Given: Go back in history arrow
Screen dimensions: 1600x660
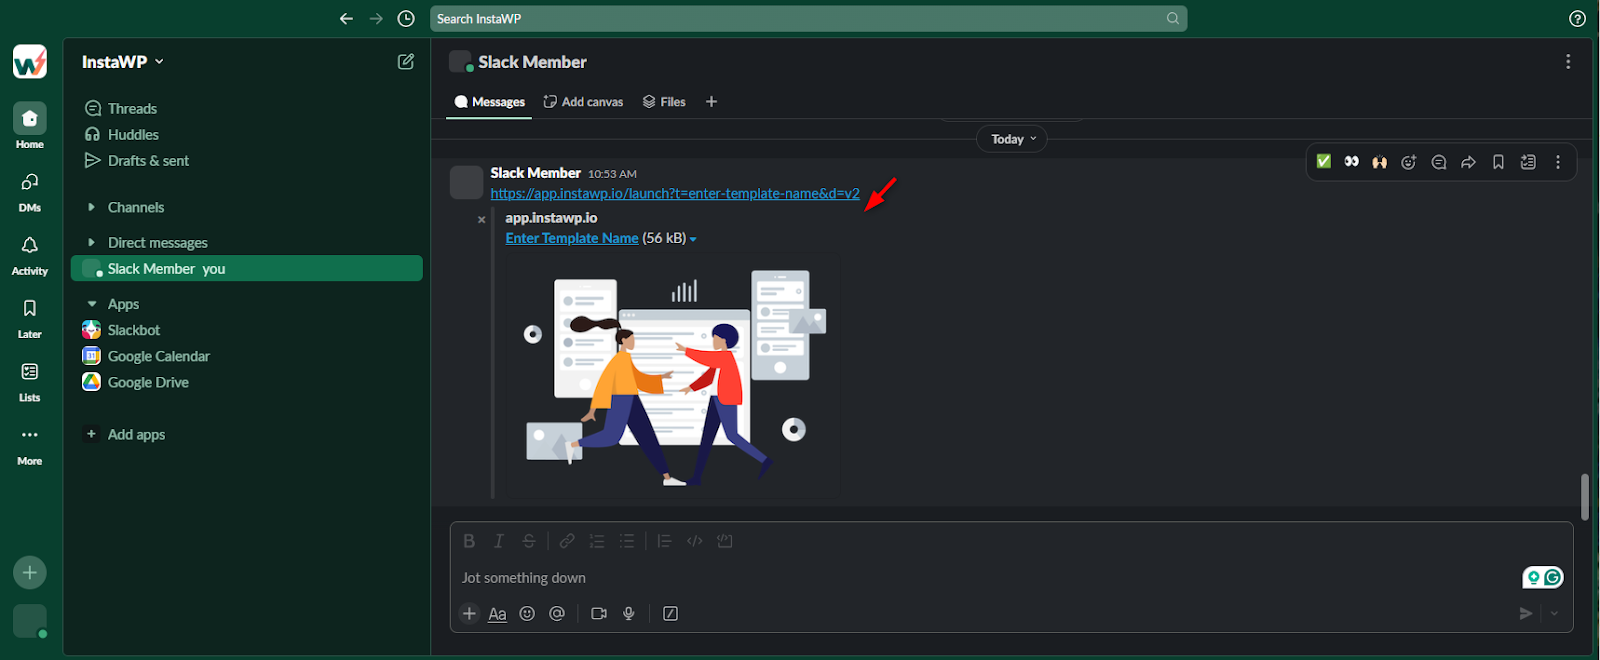Looking at the screenshot, I should [x=346, y=19].
